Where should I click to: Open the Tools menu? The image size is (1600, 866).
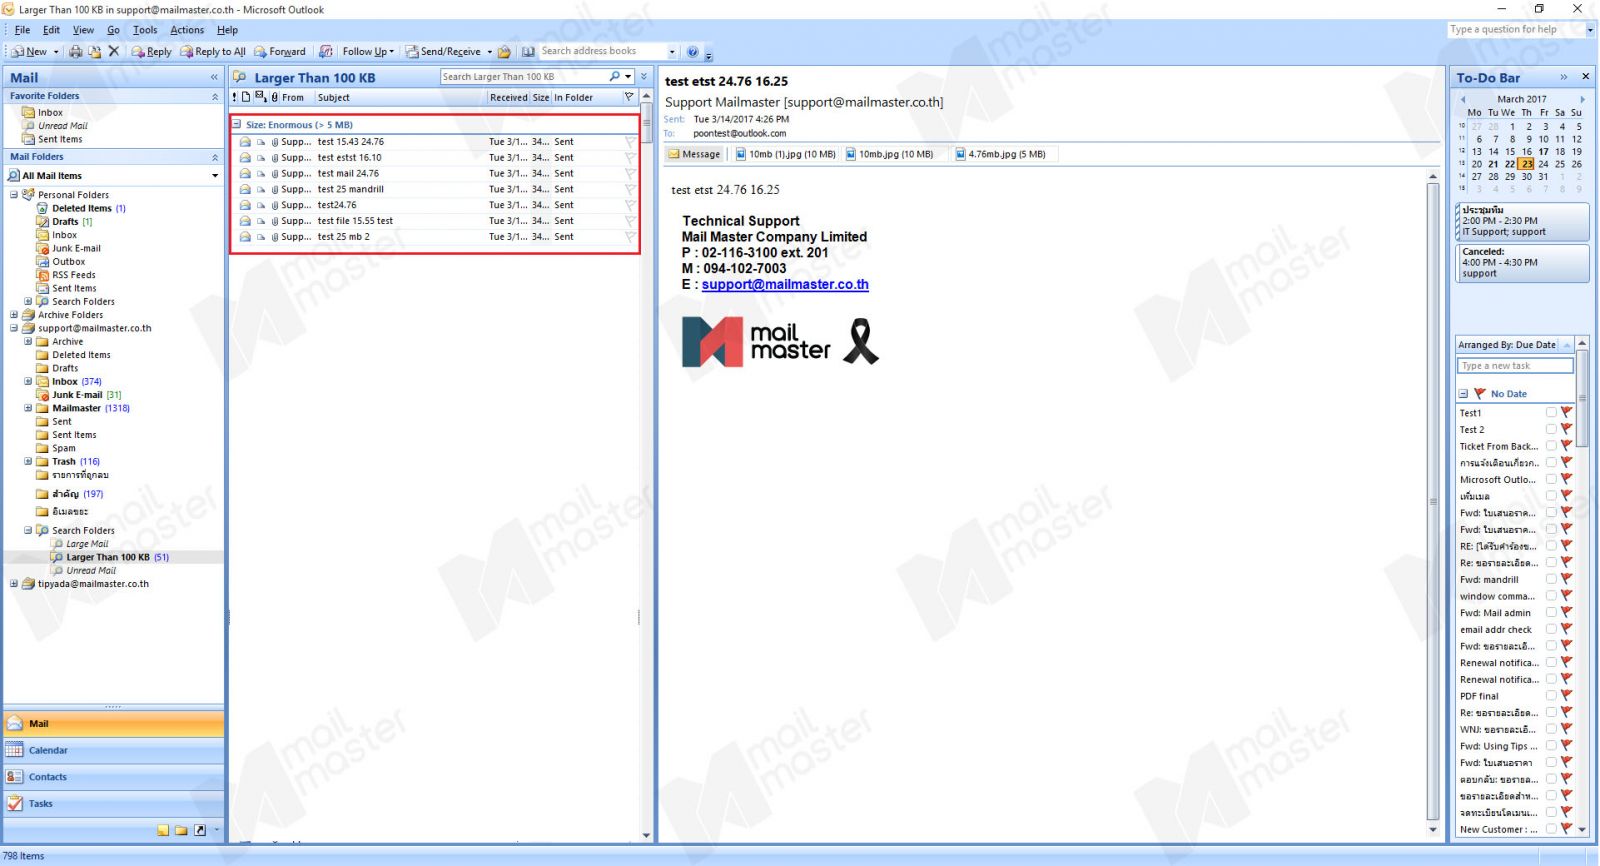[145, 30]
